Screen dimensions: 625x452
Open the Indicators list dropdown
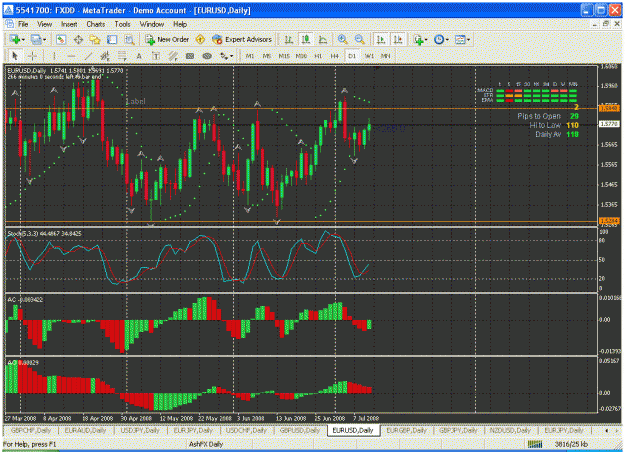(x=421, y=39)
